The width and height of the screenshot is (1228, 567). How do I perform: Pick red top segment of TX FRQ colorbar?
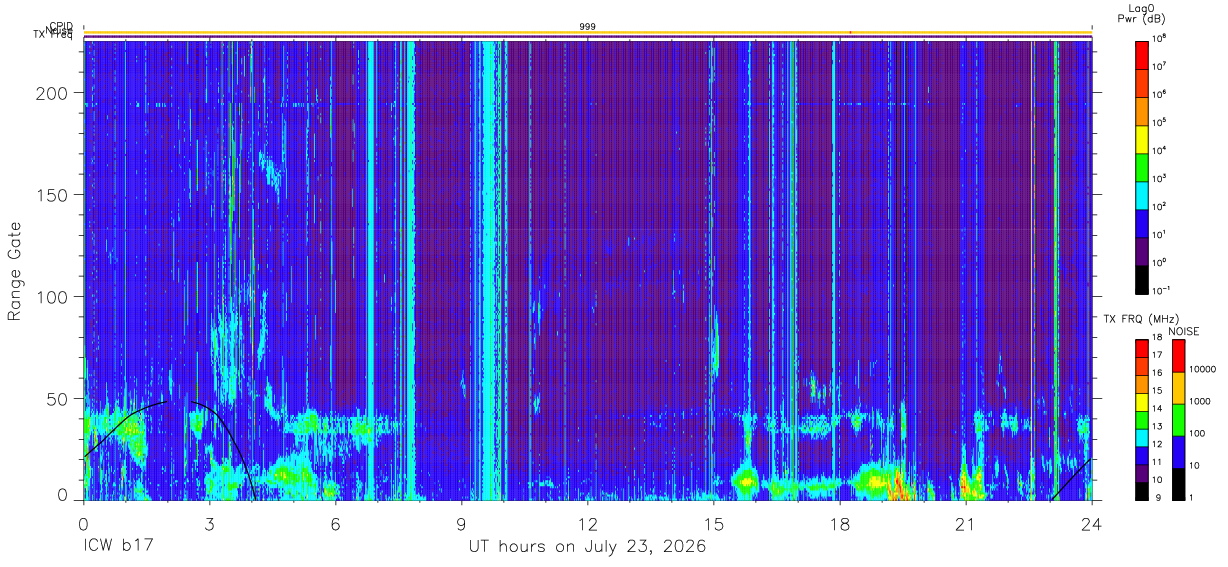coord(1141,349)
